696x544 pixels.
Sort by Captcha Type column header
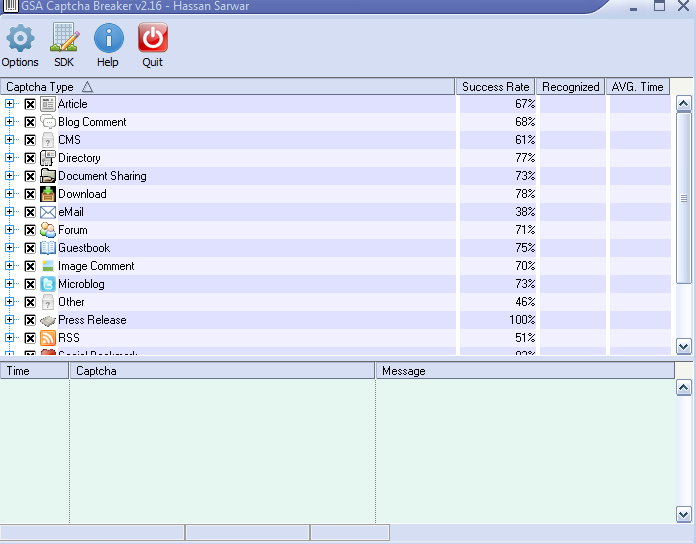tap(227, 87)
